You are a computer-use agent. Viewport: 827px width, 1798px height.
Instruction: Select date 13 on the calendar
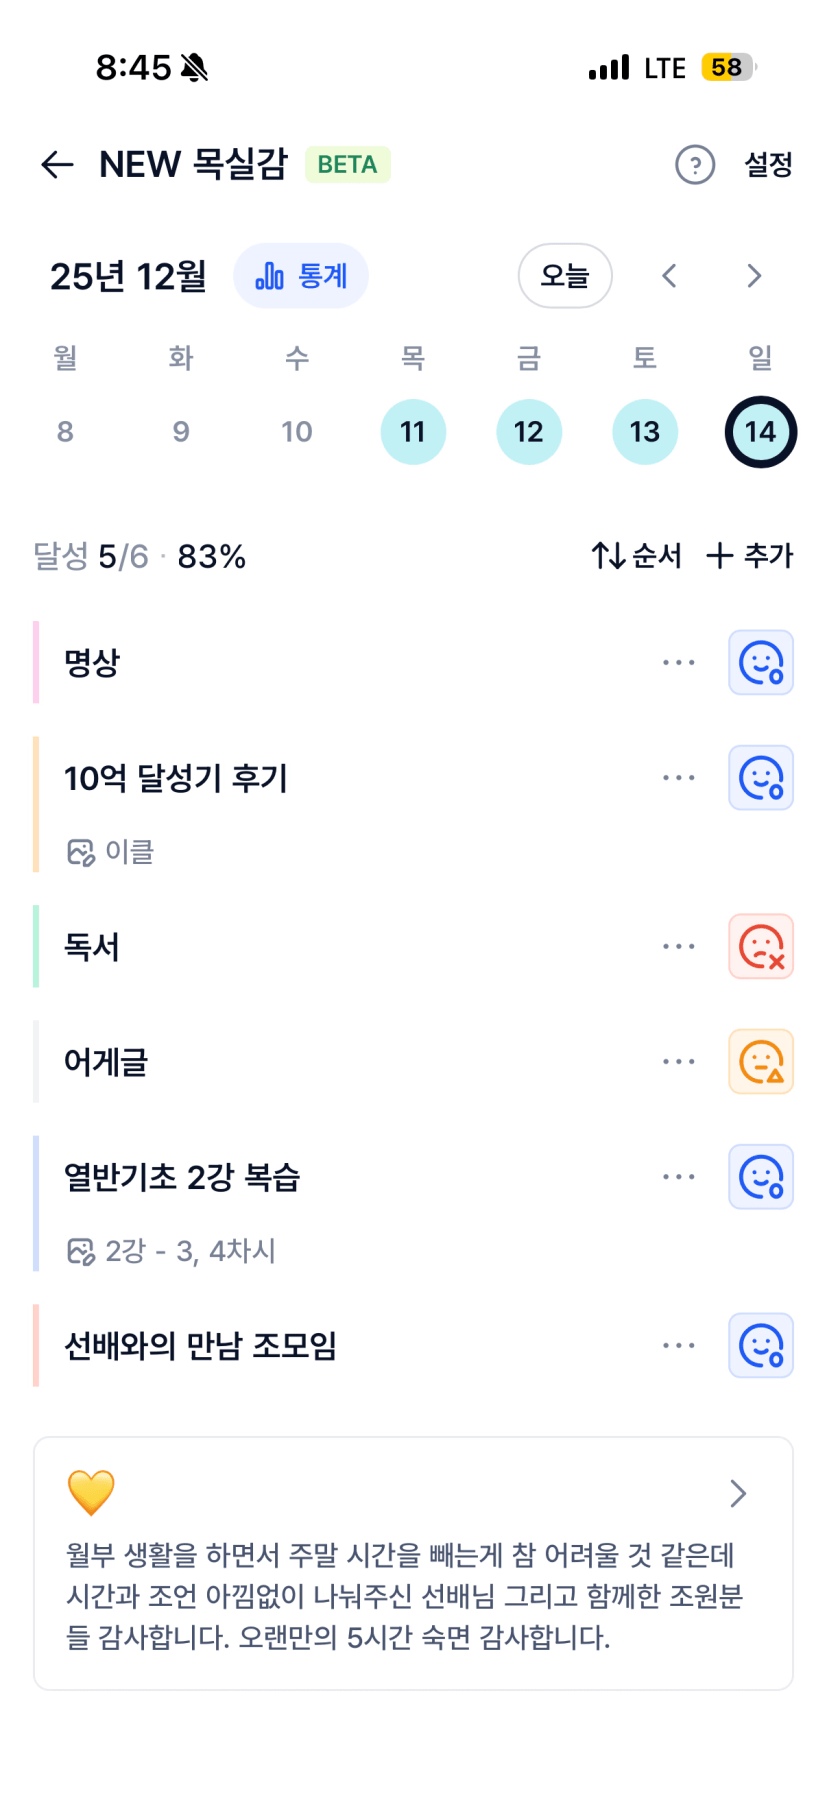pos(645,432)
